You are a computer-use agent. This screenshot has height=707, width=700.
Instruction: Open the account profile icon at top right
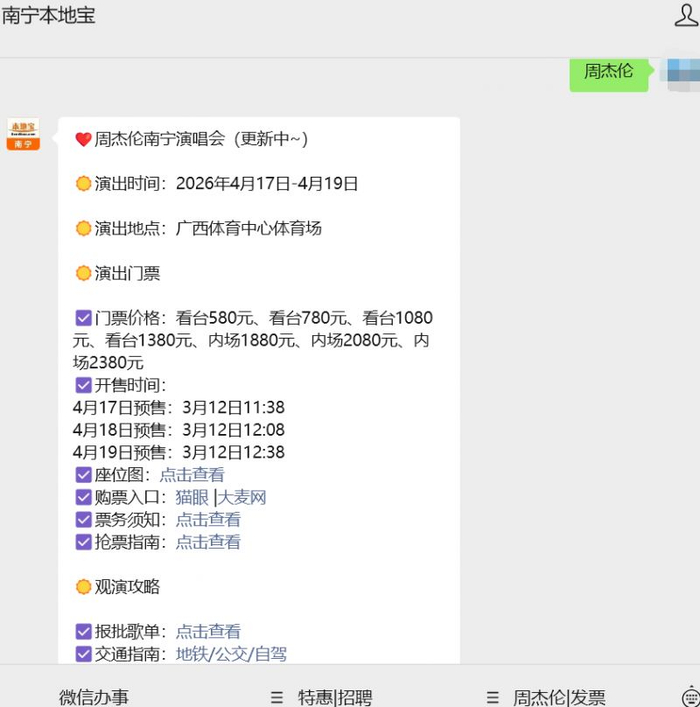coord(686,15)
